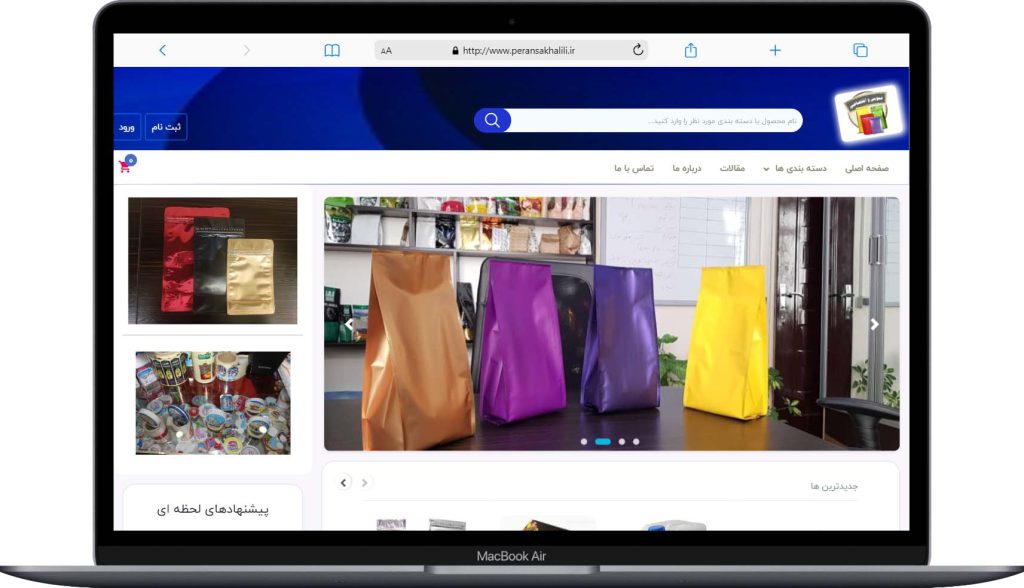1024x588 pixels.
Task: Click the store logo image
Action: (867, 114)
